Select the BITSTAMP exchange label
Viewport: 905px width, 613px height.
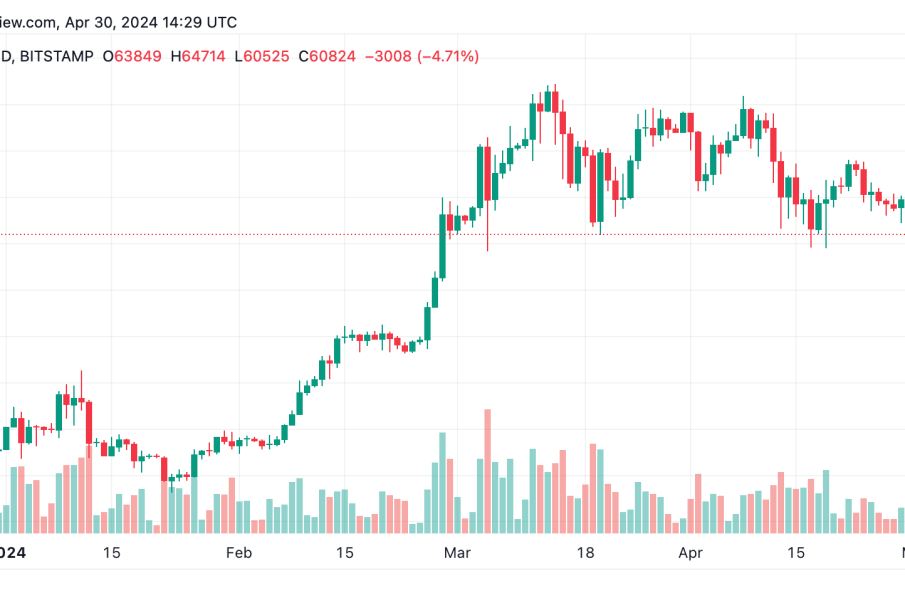57,57
